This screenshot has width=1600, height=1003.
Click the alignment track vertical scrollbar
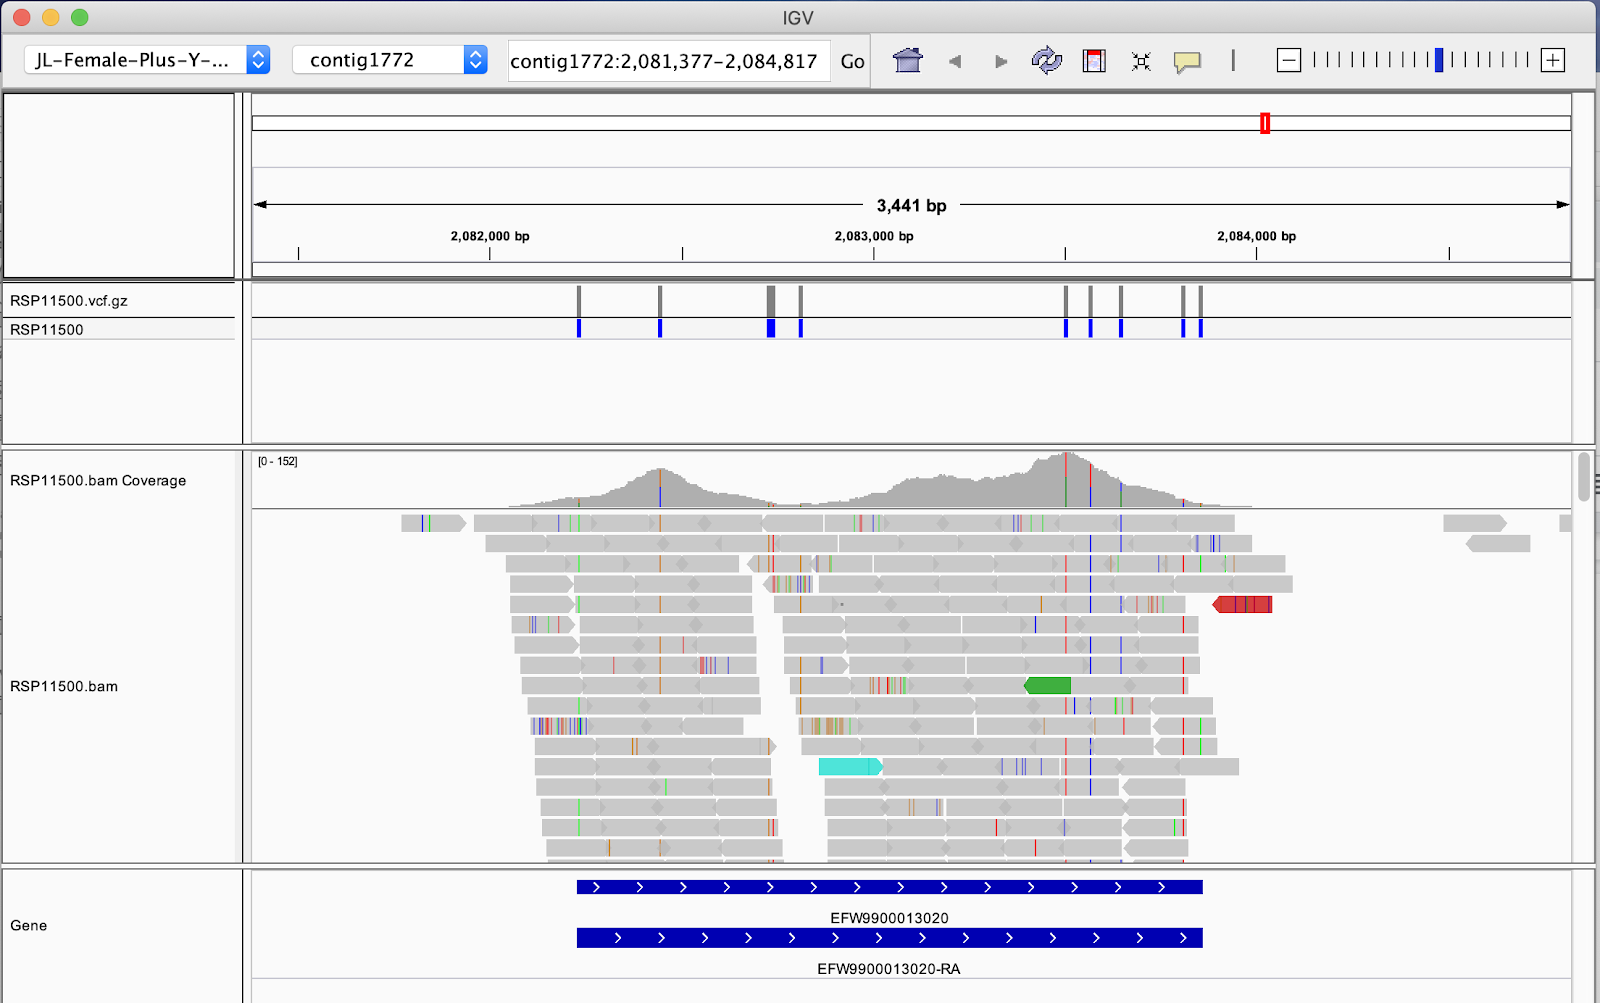tap(1583, 477)
